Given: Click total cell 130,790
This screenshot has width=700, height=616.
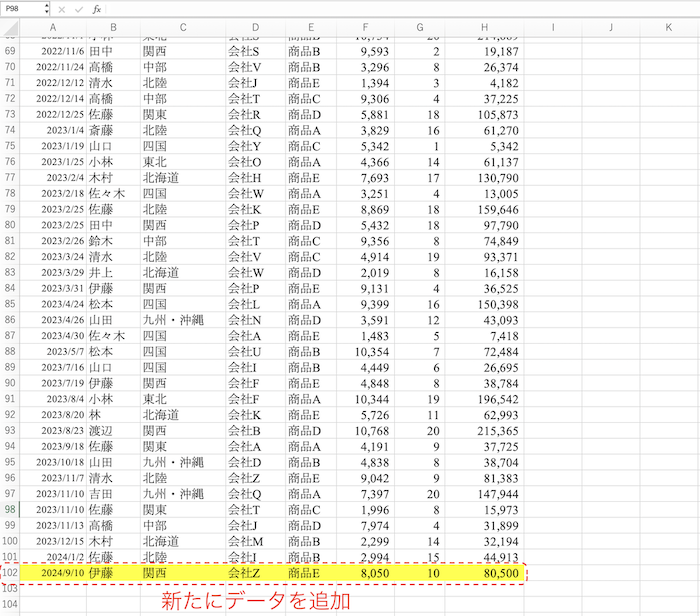Looking at the screenshot, I should 484,178.
